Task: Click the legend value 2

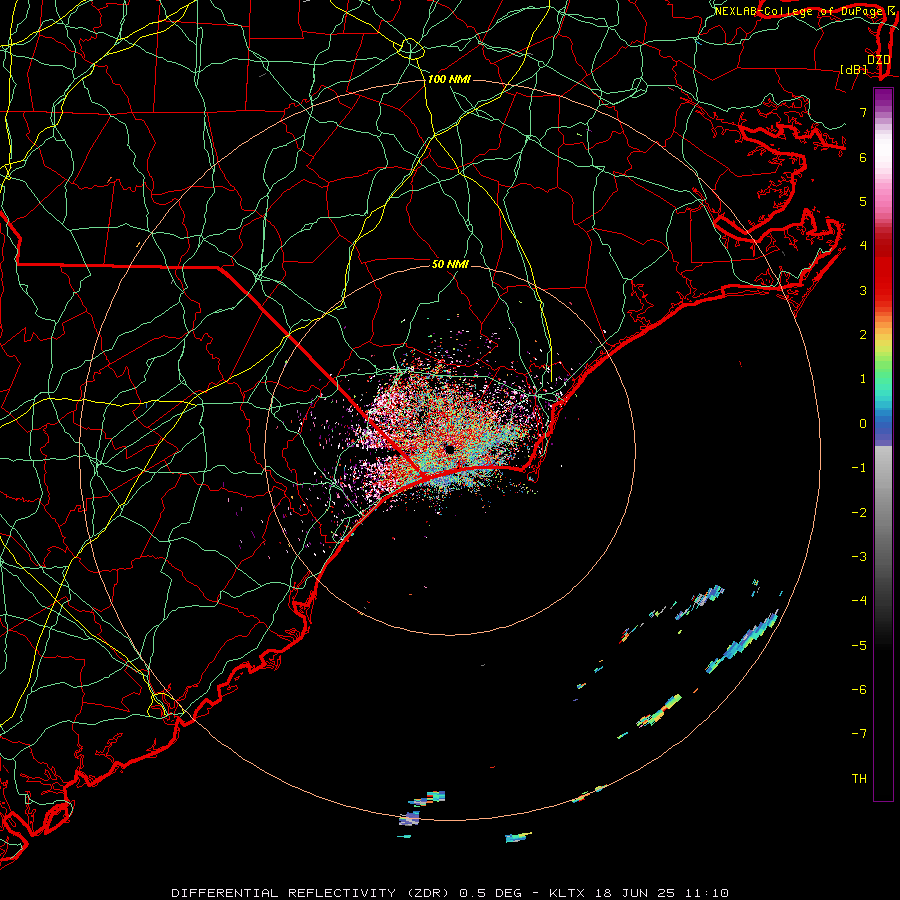Action: click(863, 335)
